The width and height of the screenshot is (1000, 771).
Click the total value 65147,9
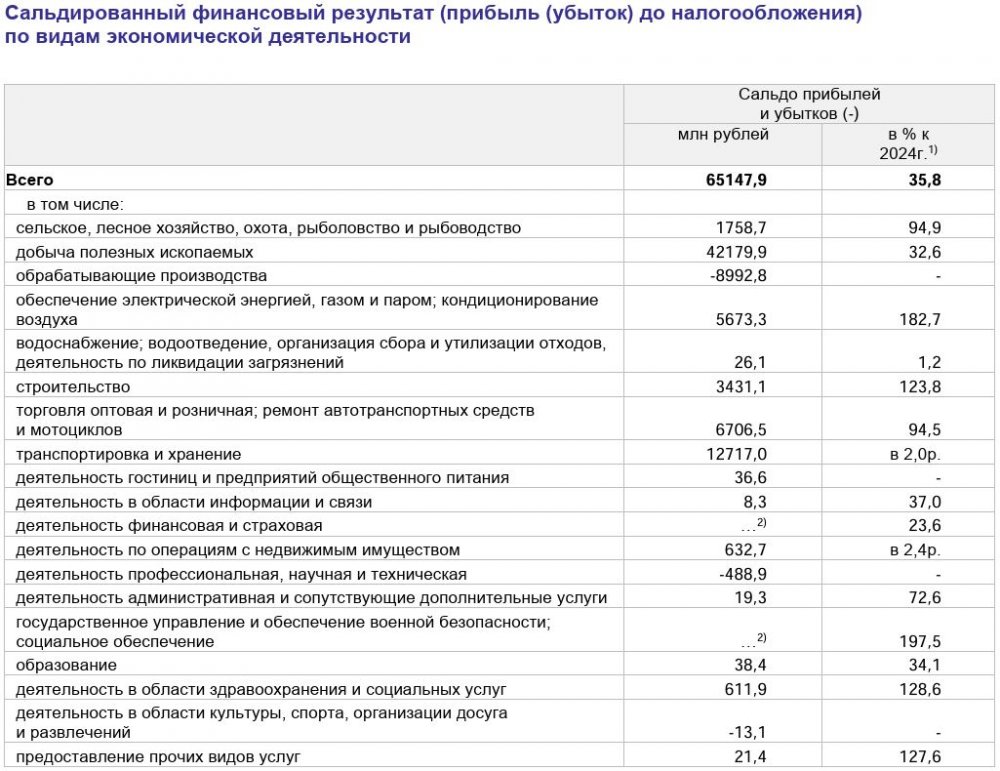tap(734, 180)
